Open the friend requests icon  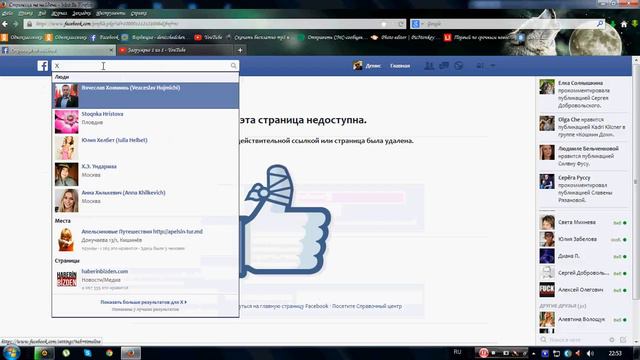pos(429,66)
